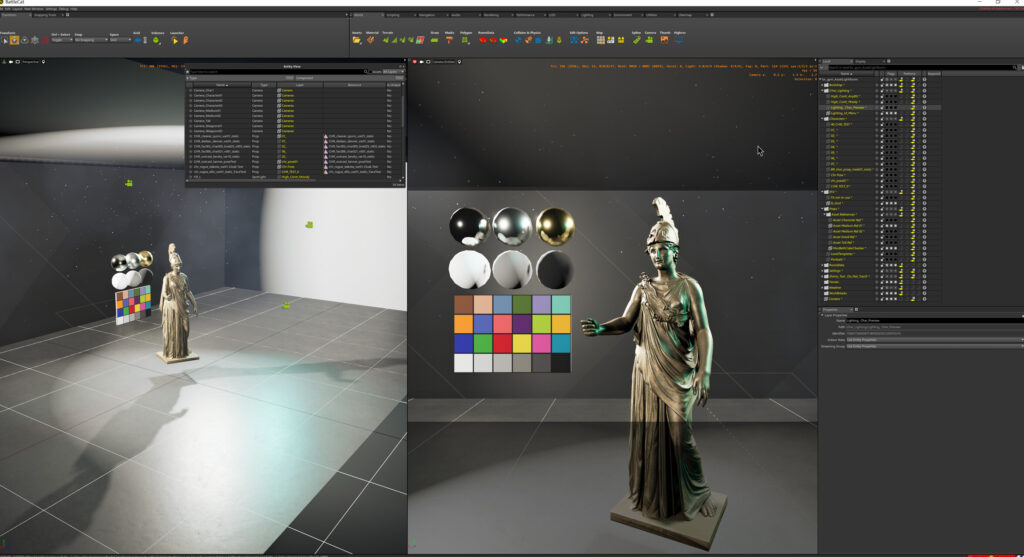Click the Camera tool icon
Screen dimensions: 1024x557
(x=650, y=40)
